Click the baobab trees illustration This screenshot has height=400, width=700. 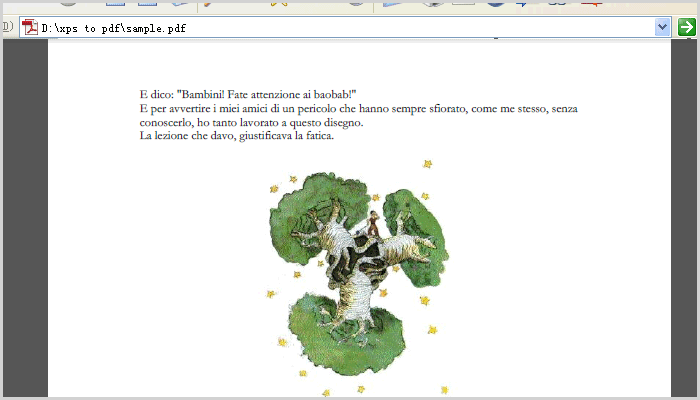pos(358,277)
